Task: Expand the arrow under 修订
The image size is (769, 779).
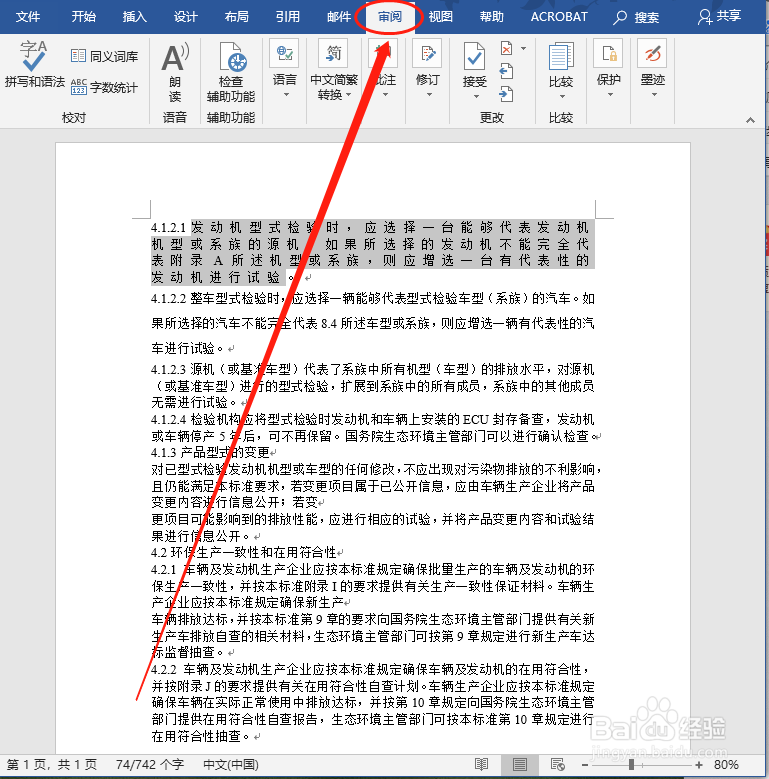Action: click(429, 94)
